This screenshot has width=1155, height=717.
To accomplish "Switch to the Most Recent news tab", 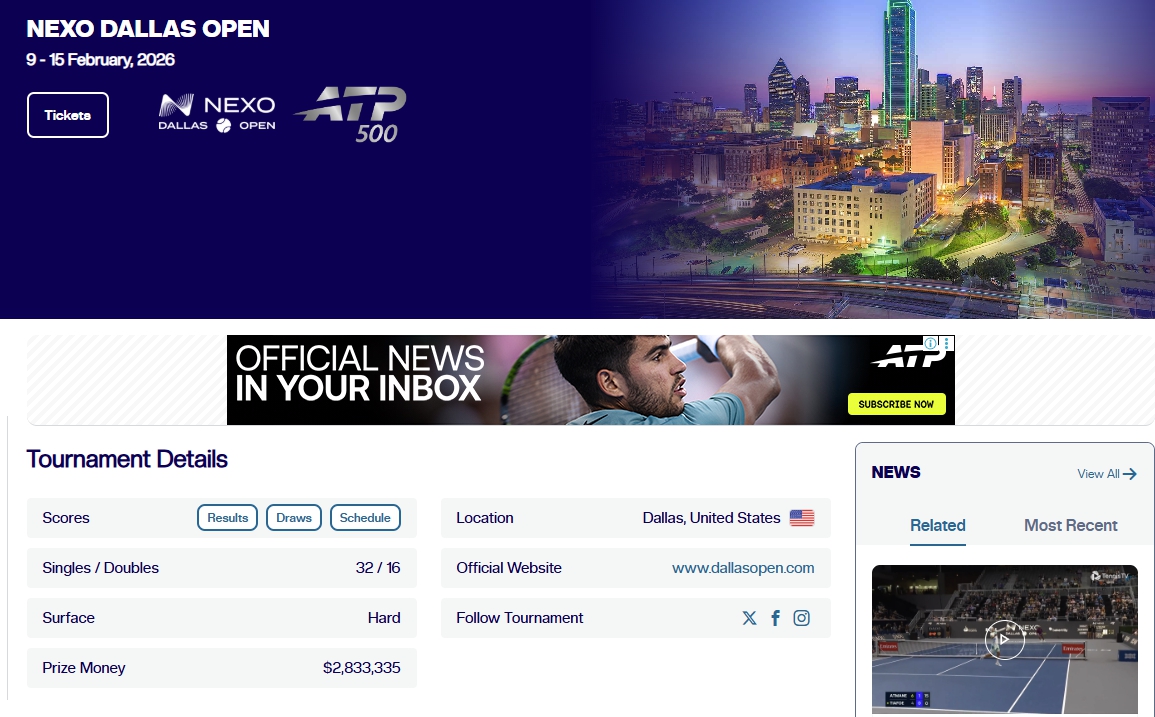I will coord(1070,525).
